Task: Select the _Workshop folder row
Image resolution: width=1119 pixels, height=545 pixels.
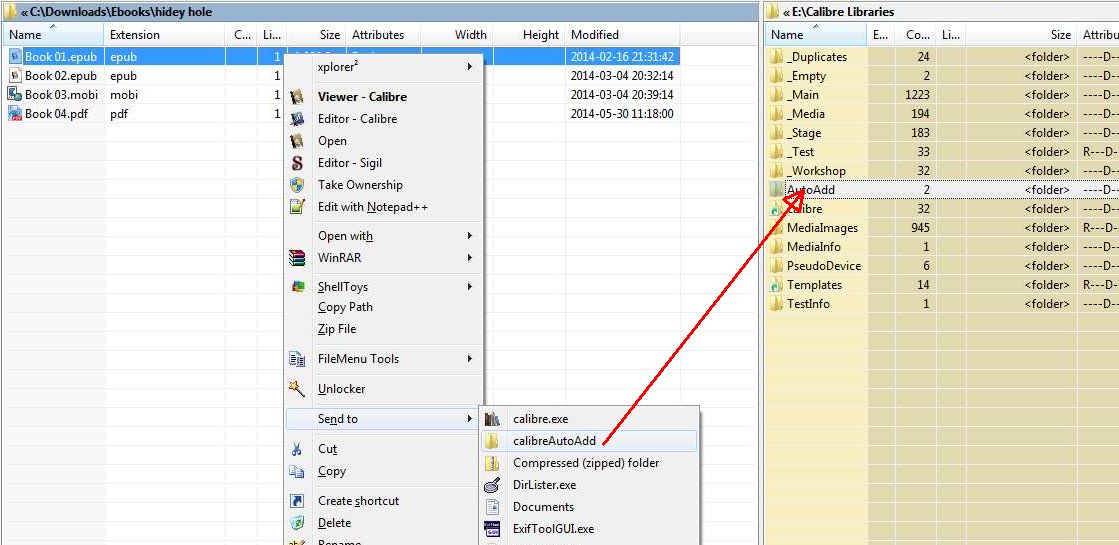Action: pos(942,171)
